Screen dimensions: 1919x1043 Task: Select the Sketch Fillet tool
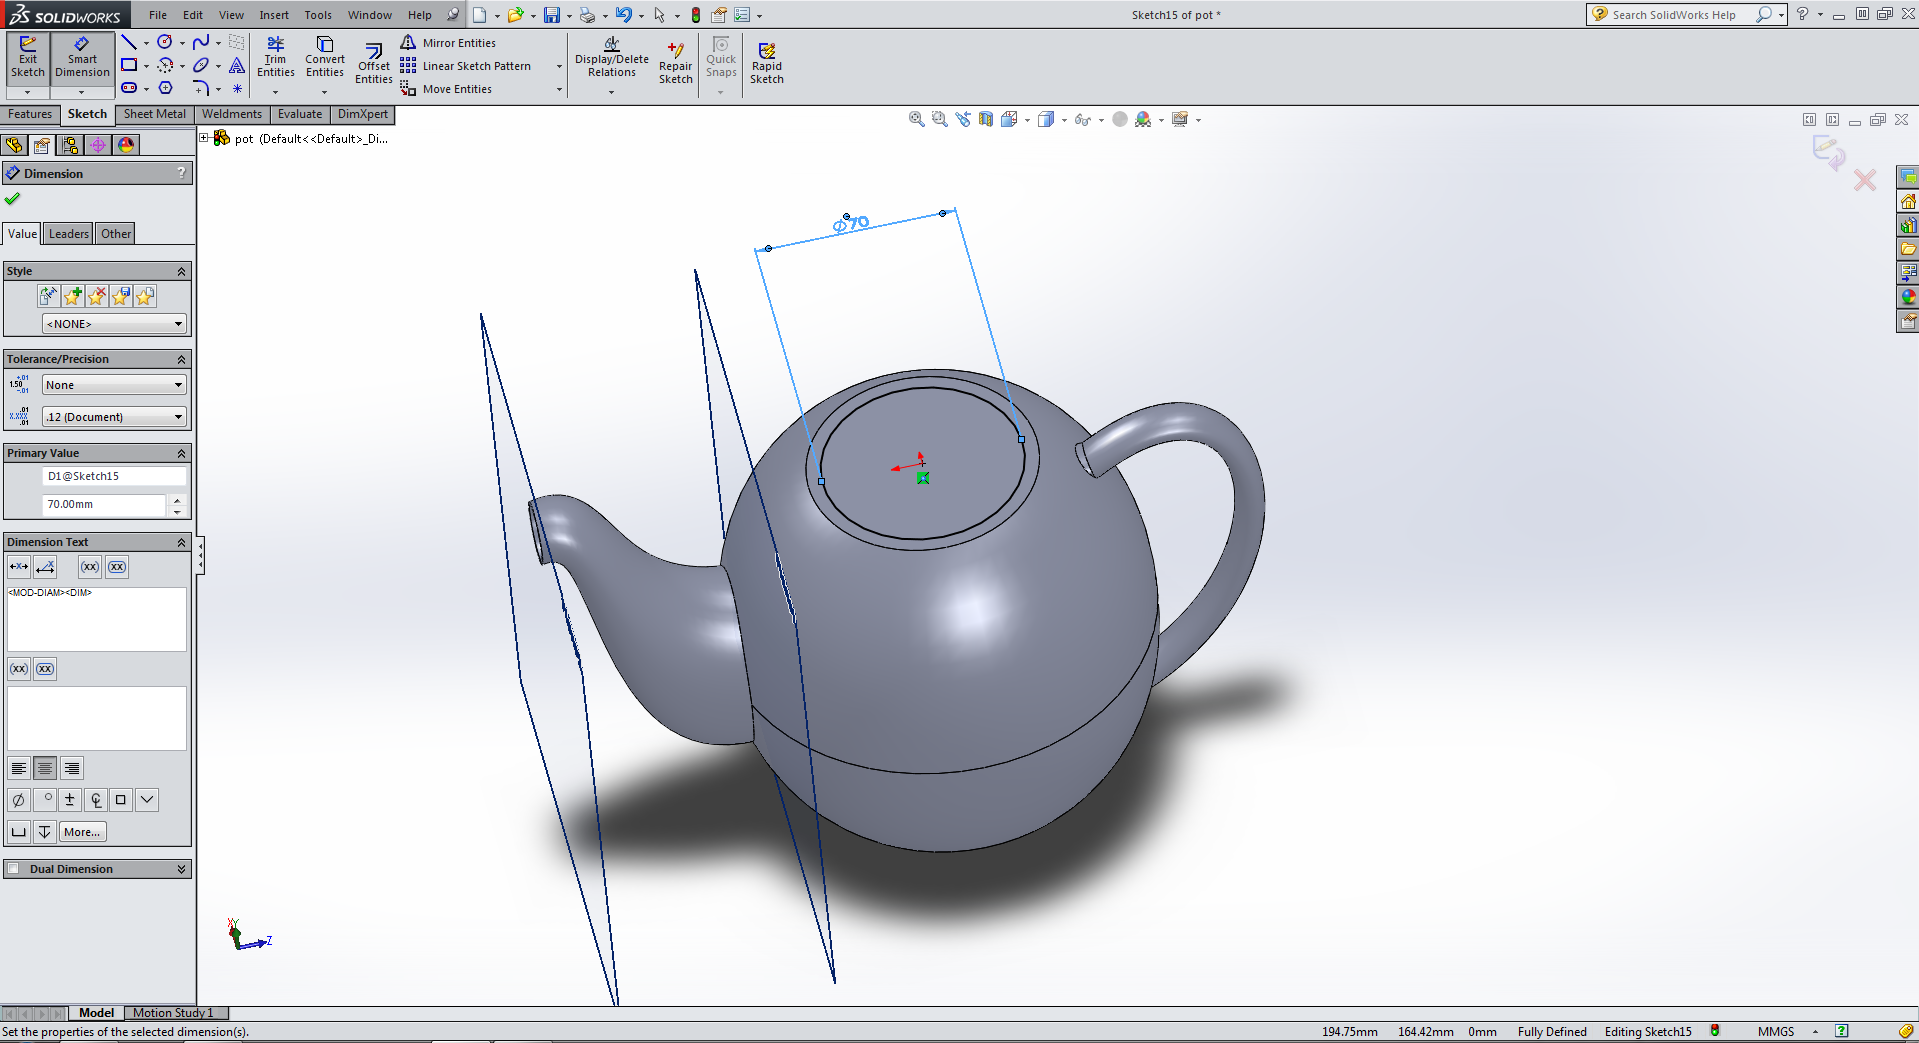201,88
